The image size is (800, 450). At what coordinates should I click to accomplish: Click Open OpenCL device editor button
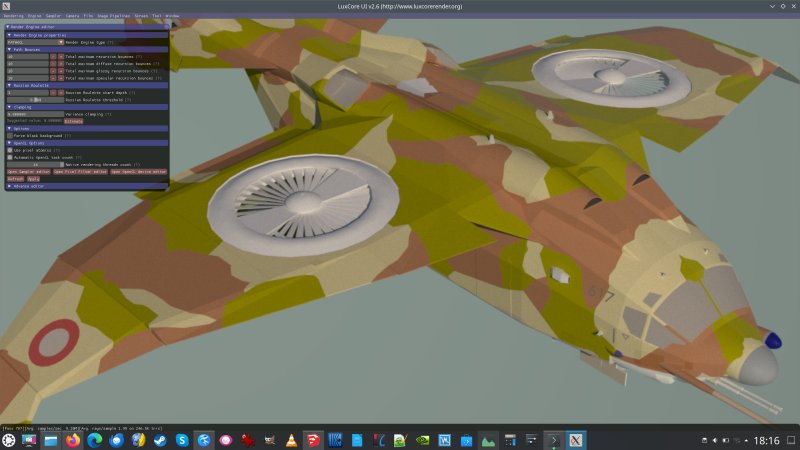[x=139, y=172]
